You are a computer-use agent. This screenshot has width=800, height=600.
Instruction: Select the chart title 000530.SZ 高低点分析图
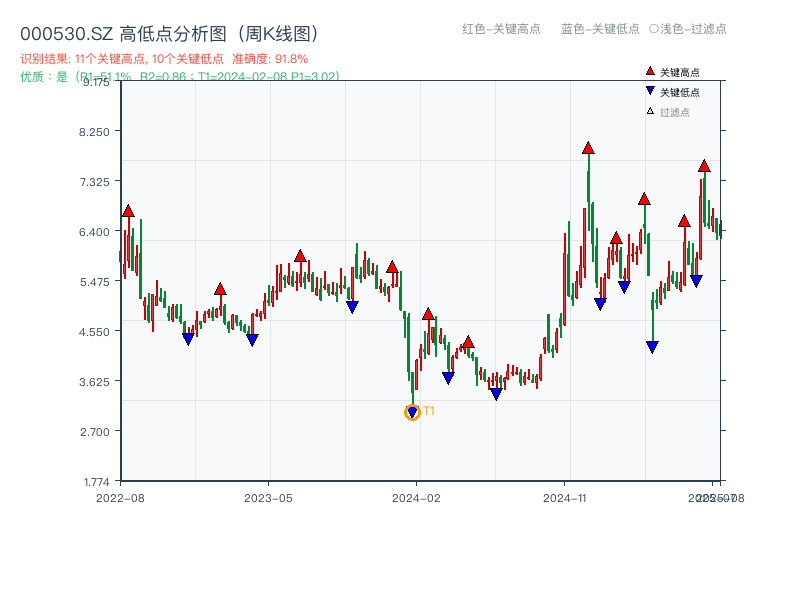[x=170, y=31]
